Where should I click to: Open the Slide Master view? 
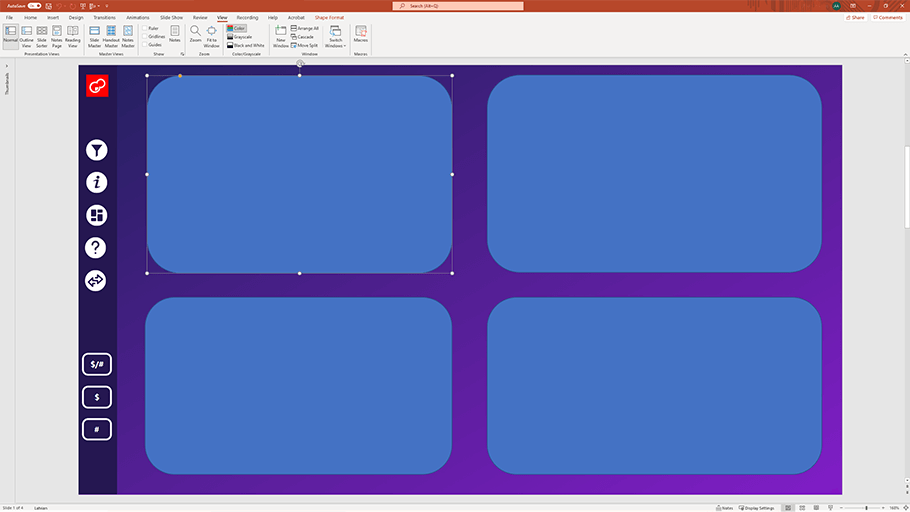pyautogui.click(x=94, y=36)
